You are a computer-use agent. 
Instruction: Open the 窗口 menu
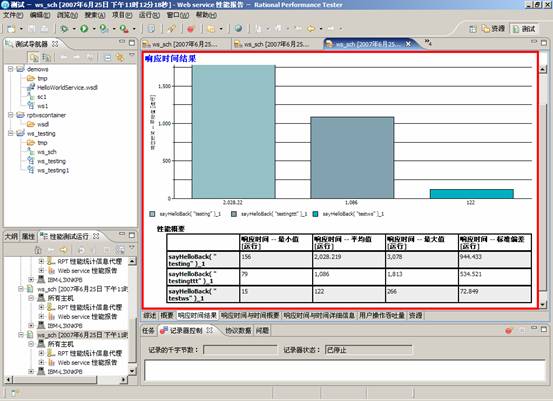coord(178,15)
